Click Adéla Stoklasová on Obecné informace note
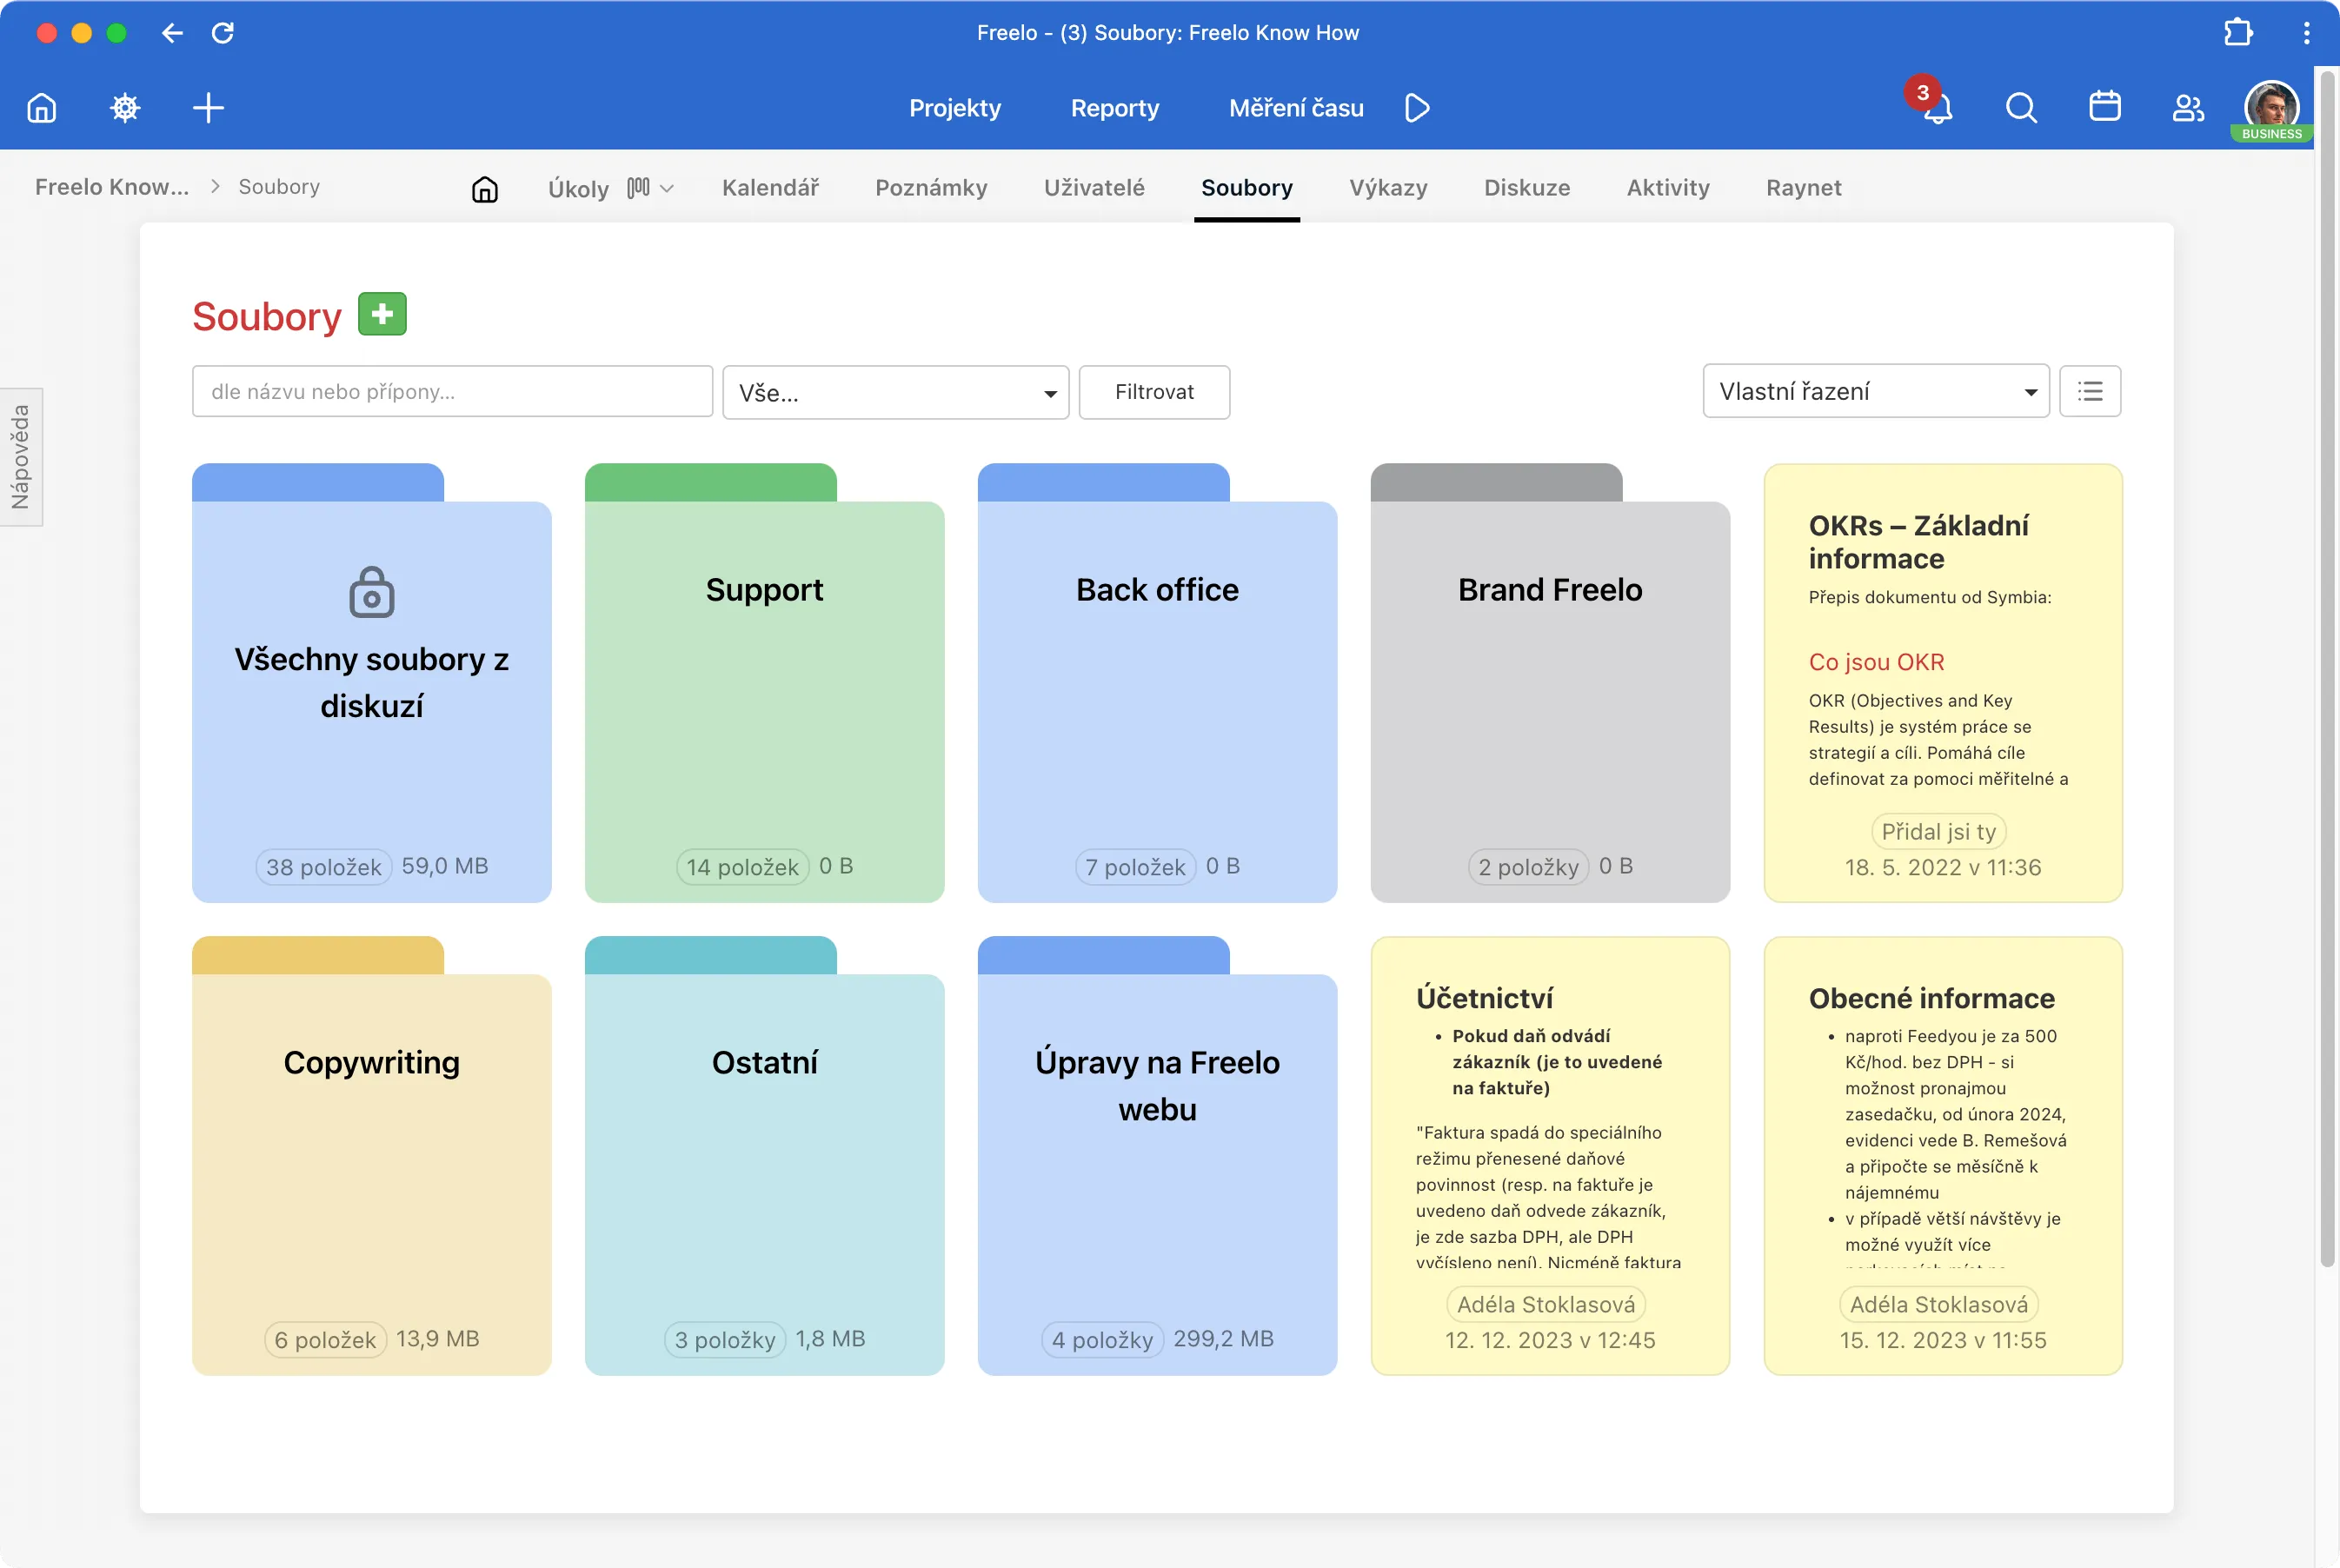The height and width of the screenshot is (1568, 2340). pyautogui.click(x=1940, y=1304)
